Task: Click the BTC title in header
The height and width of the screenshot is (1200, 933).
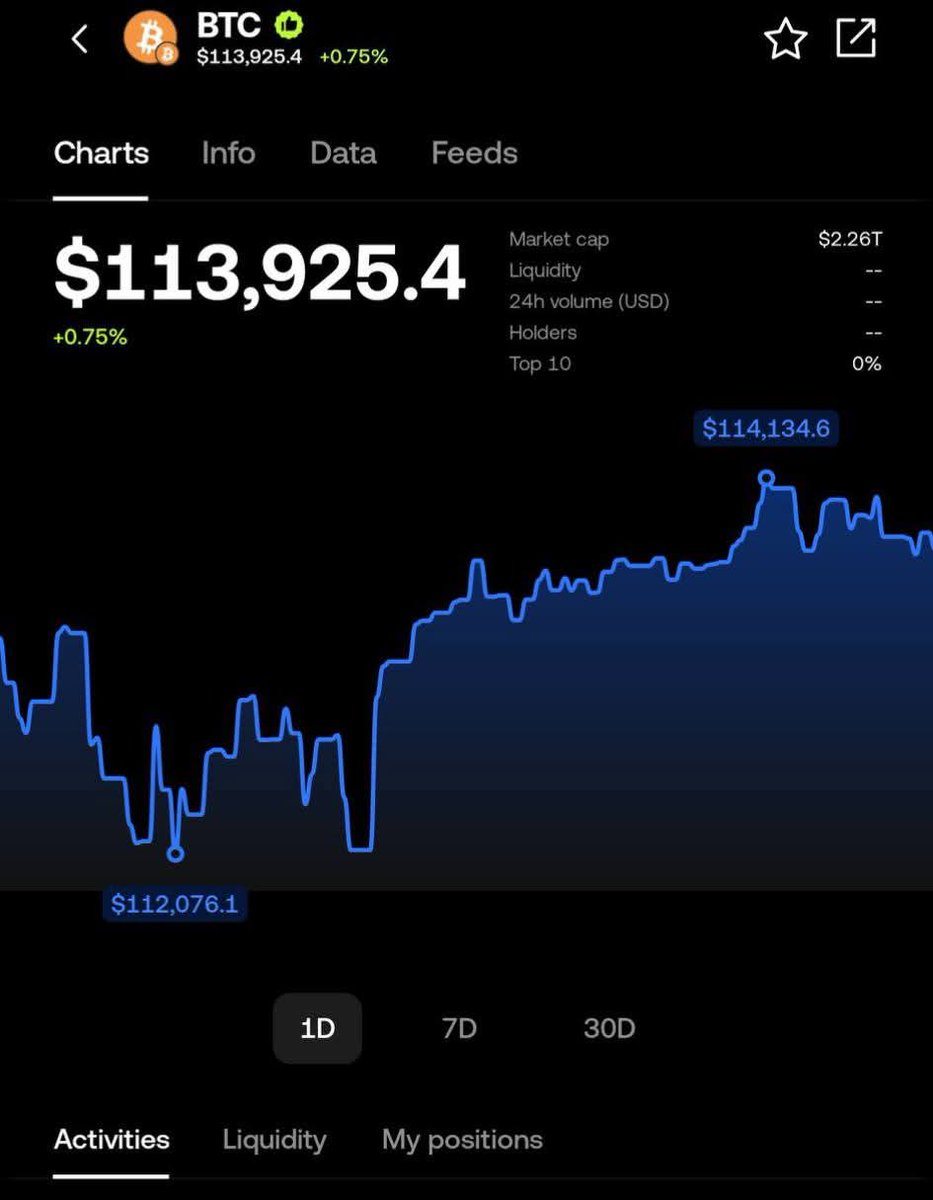Action: click(229, 24)
